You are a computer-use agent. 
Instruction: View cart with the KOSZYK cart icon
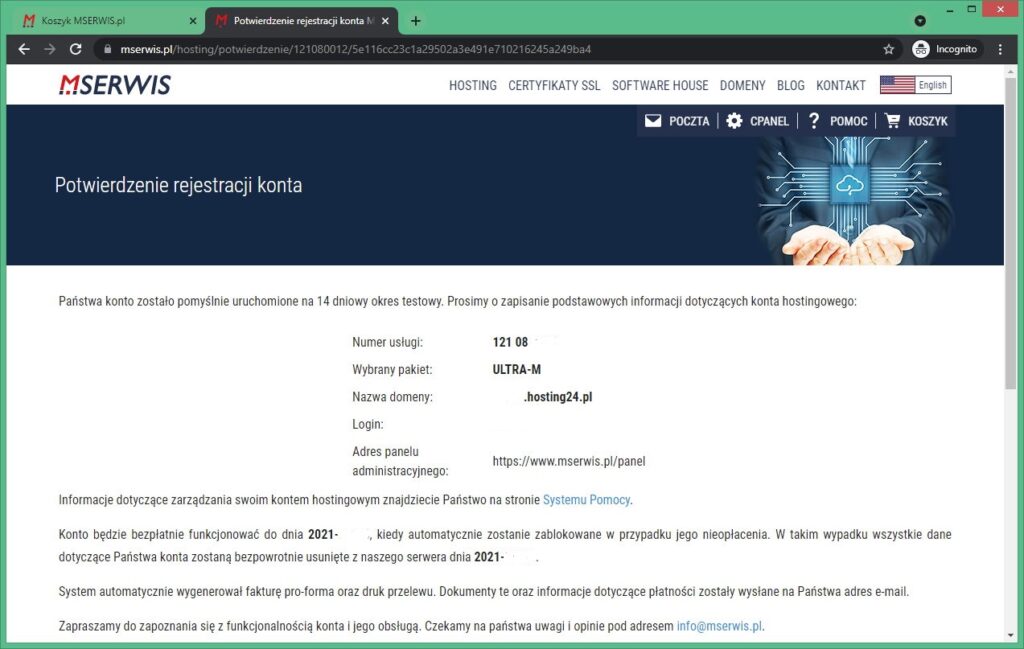coord(891,120)
